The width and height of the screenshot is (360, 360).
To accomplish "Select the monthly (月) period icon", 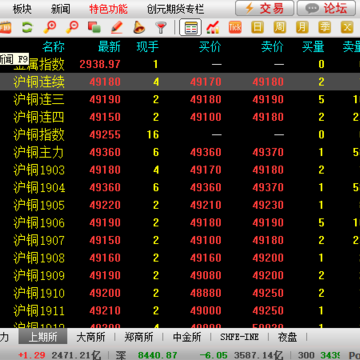I will pos(302,27).
